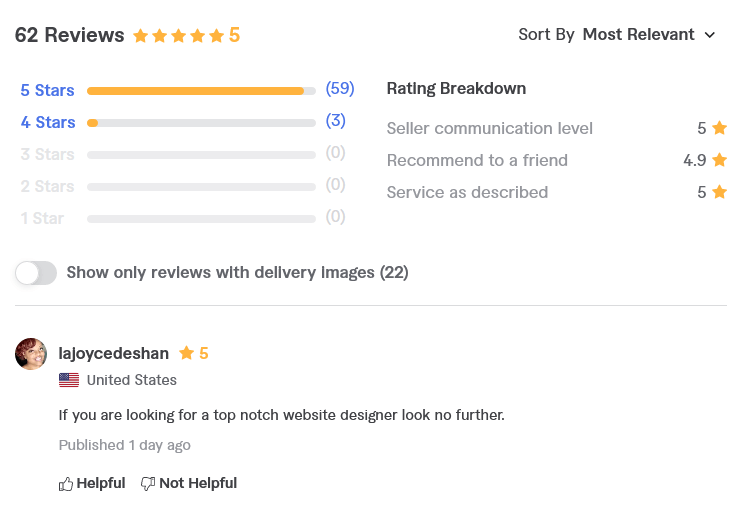
Task: Click the Seller communication level star
Action: 719,128
